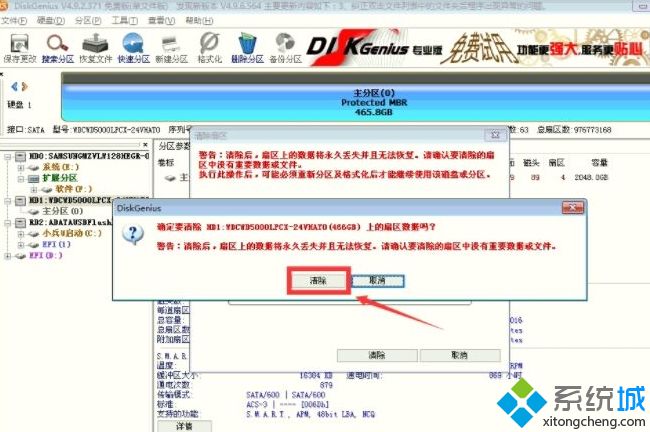Collapse the HD1 WDC disk node

pyautogui.click(x=7, y=201)
